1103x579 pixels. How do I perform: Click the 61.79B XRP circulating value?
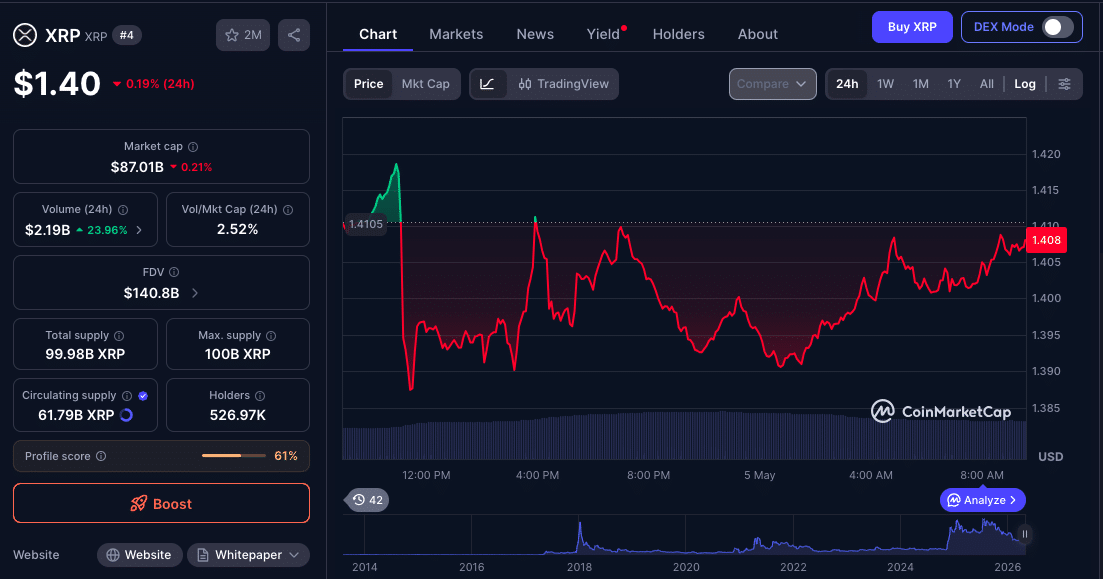coord(76,415)
